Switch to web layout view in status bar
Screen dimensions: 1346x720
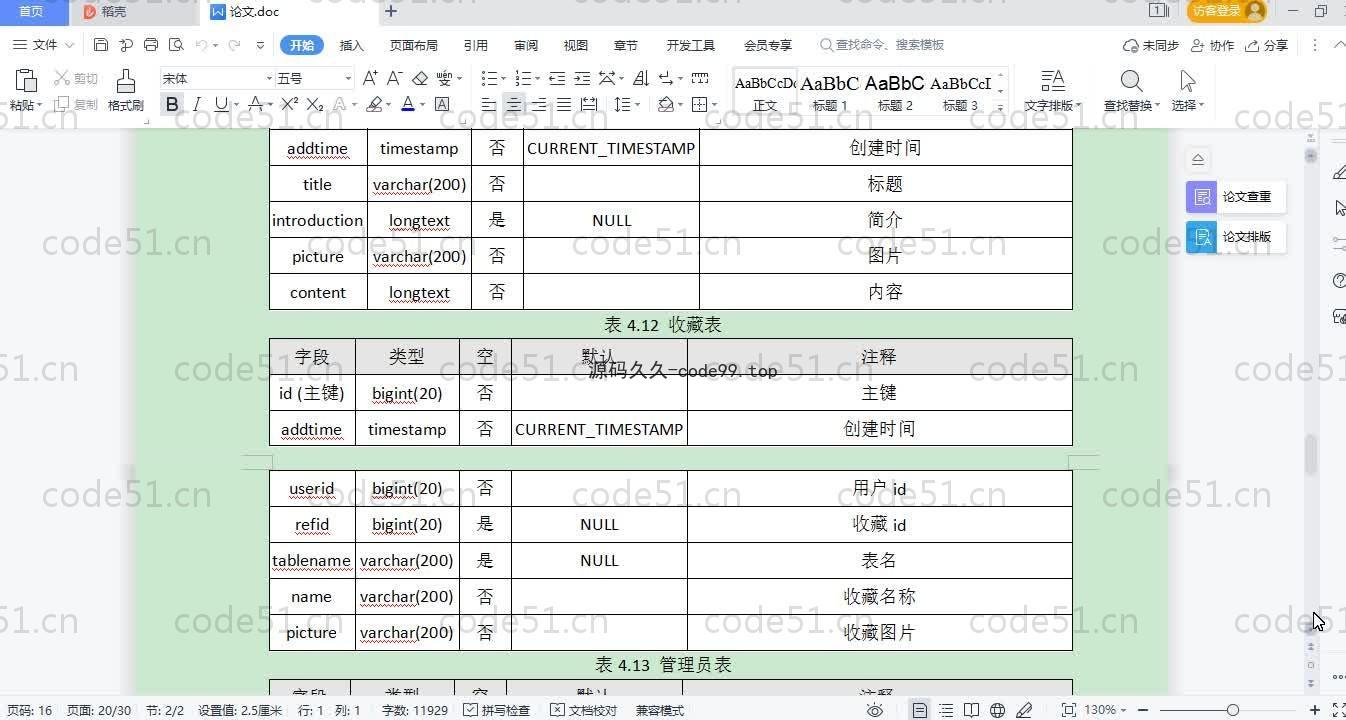997,710
